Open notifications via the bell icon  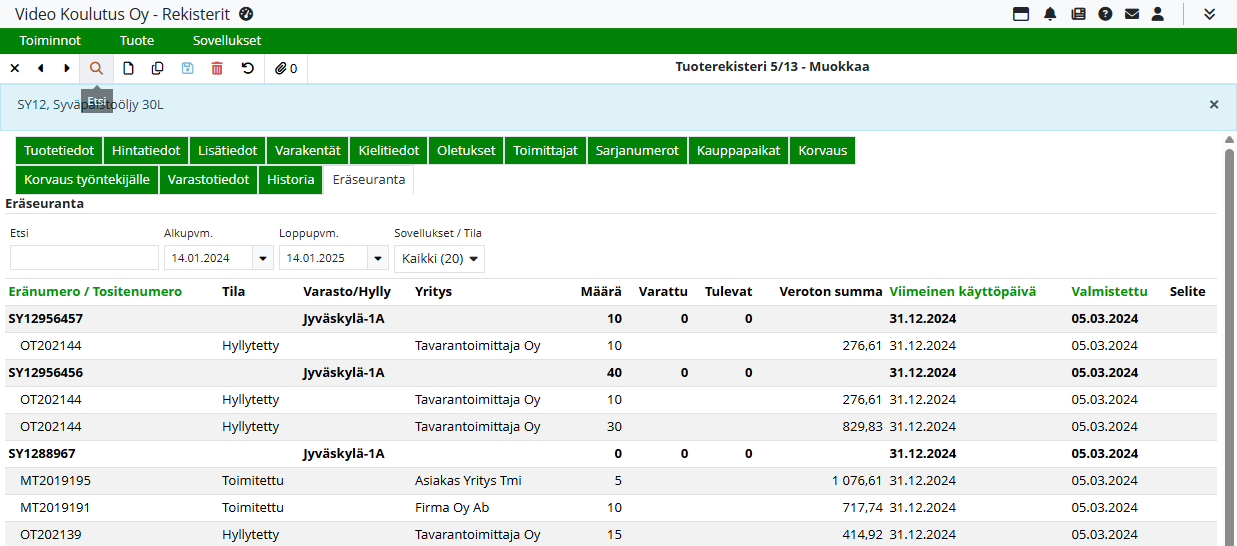point(1050,14)
